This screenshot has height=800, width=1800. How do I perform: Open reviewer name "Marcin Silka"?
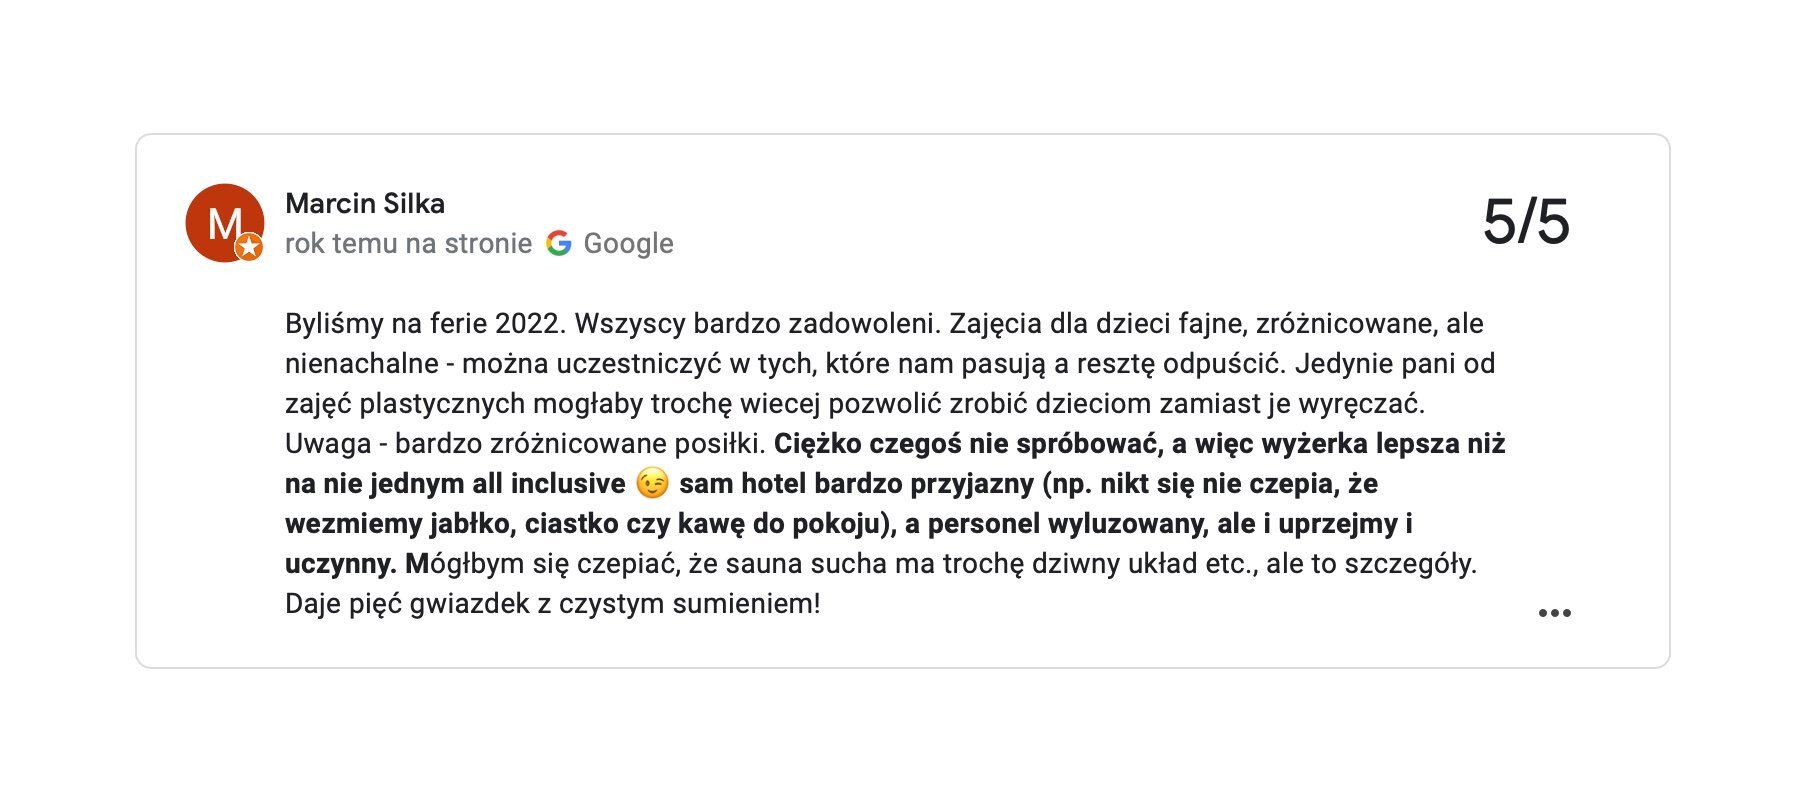coord(365,204)
